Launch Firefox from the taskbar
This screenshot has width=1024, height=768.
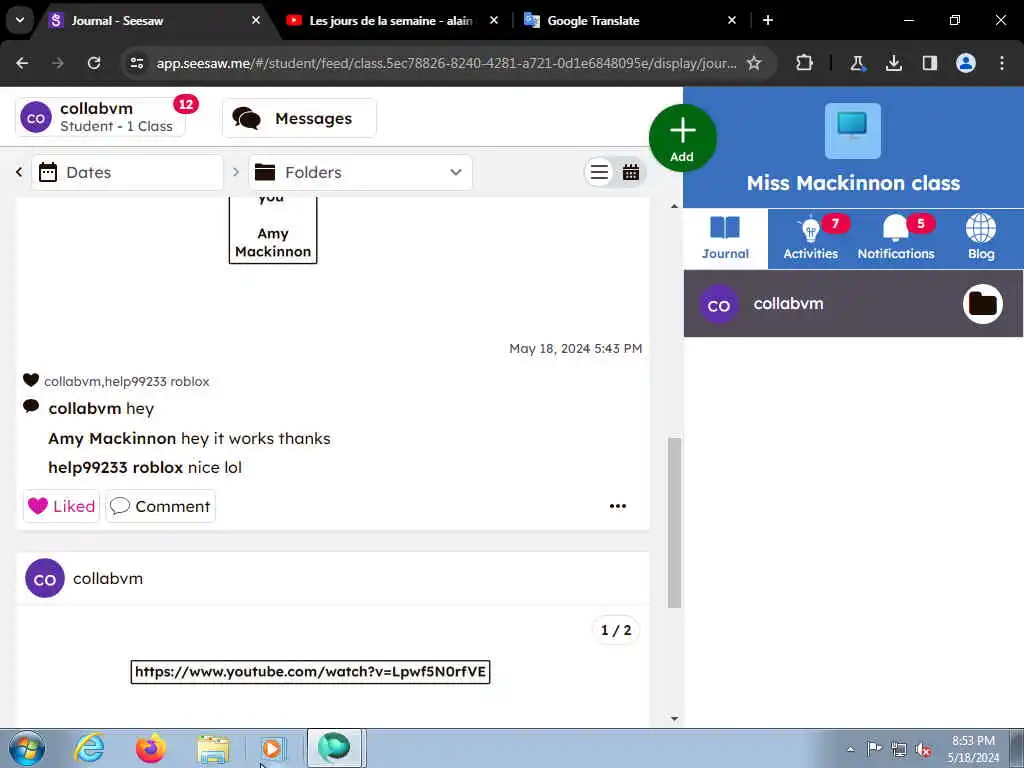[x=150, y=748]
